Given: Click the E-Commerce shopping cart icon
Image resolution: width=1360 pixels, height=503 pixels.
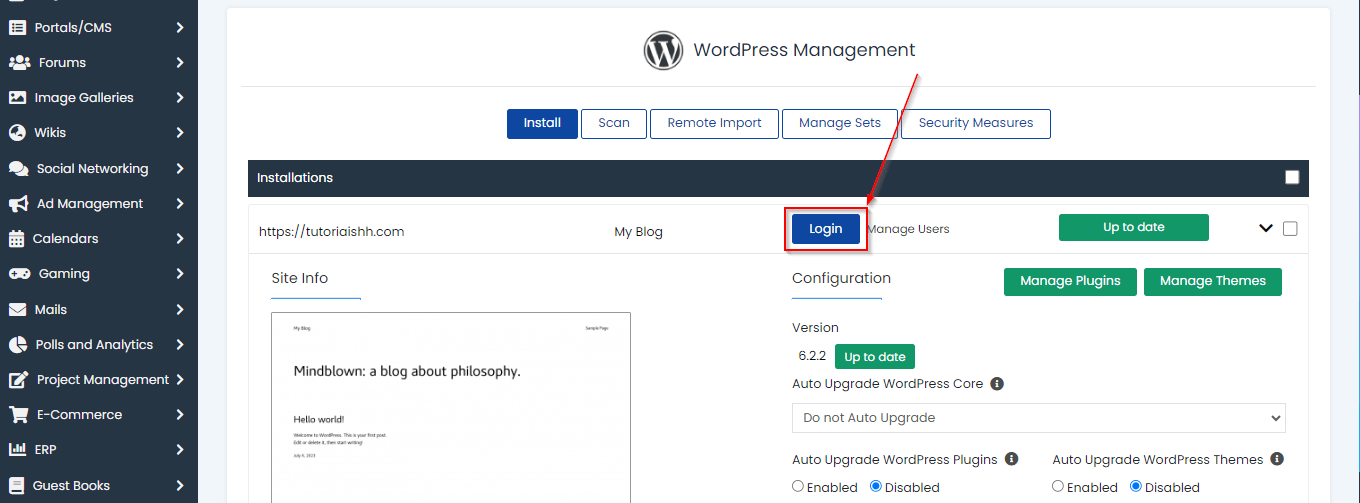Looking at the screenshot, I should coord(18,415).
